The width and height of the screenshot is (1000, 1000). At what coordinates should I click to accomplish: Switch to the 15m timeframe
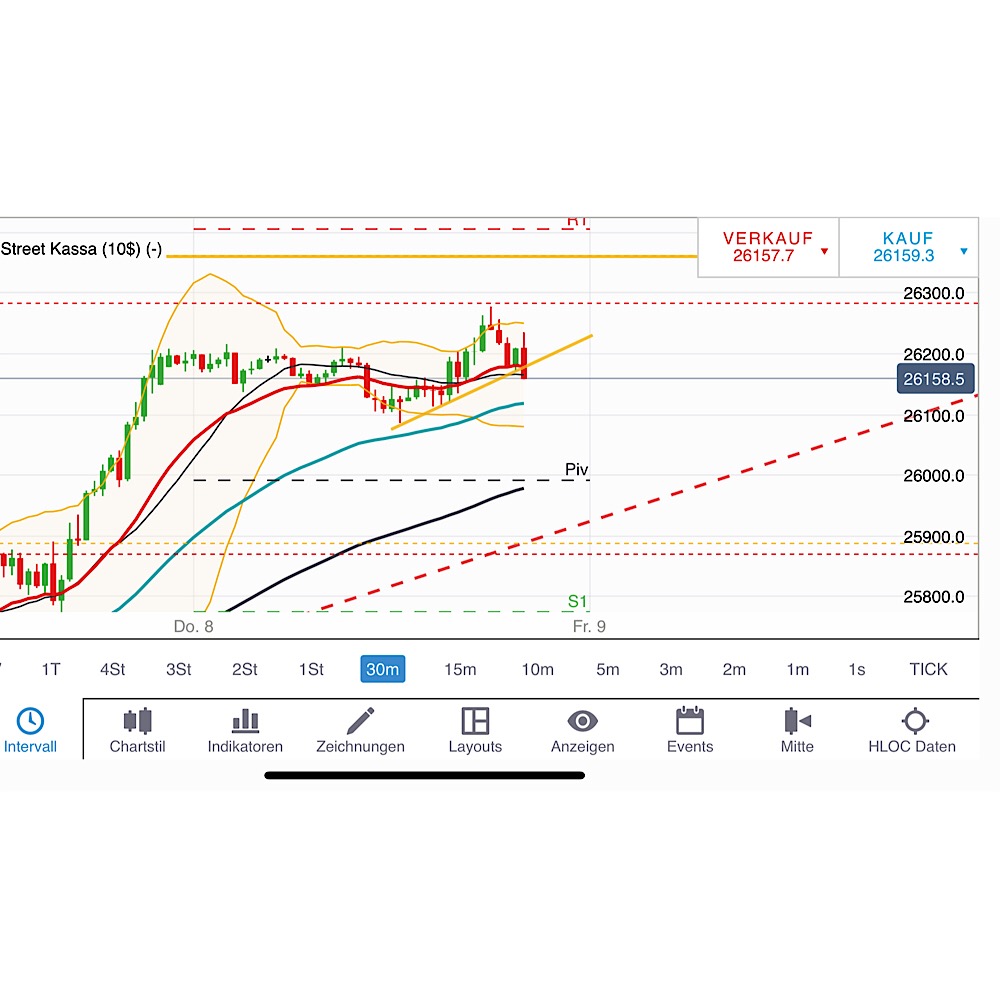(460, 669)
